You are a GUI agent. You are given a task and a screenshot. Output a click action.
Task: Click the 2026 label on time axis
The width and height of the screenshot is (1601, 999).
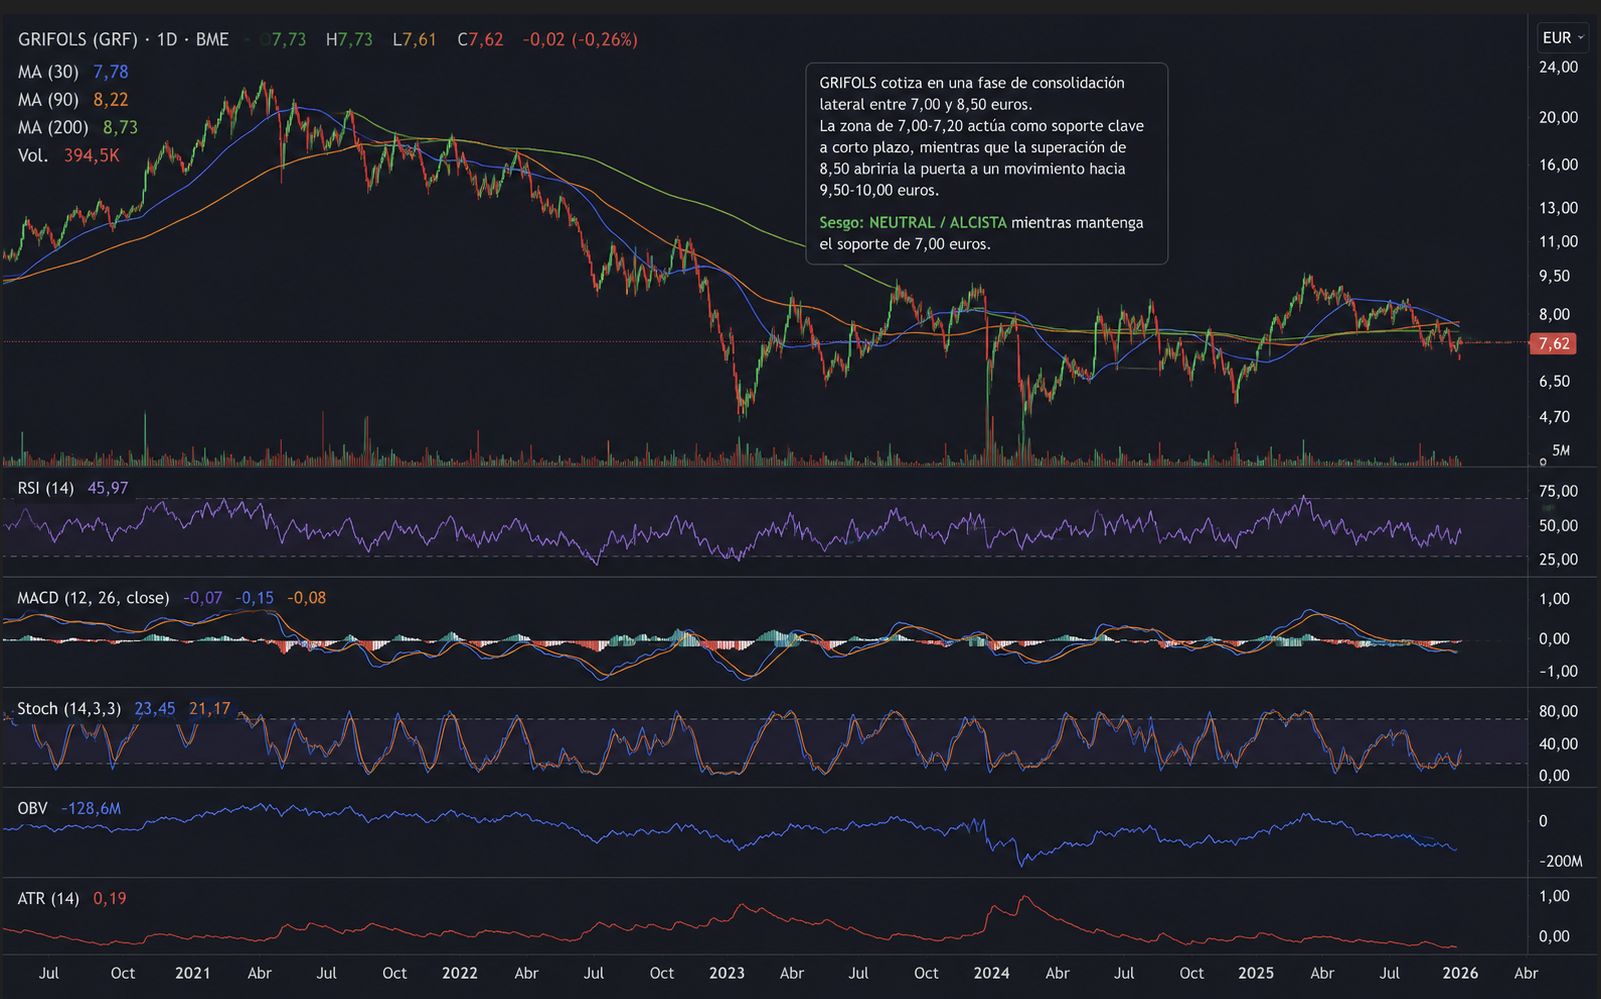click(1460, 973)
